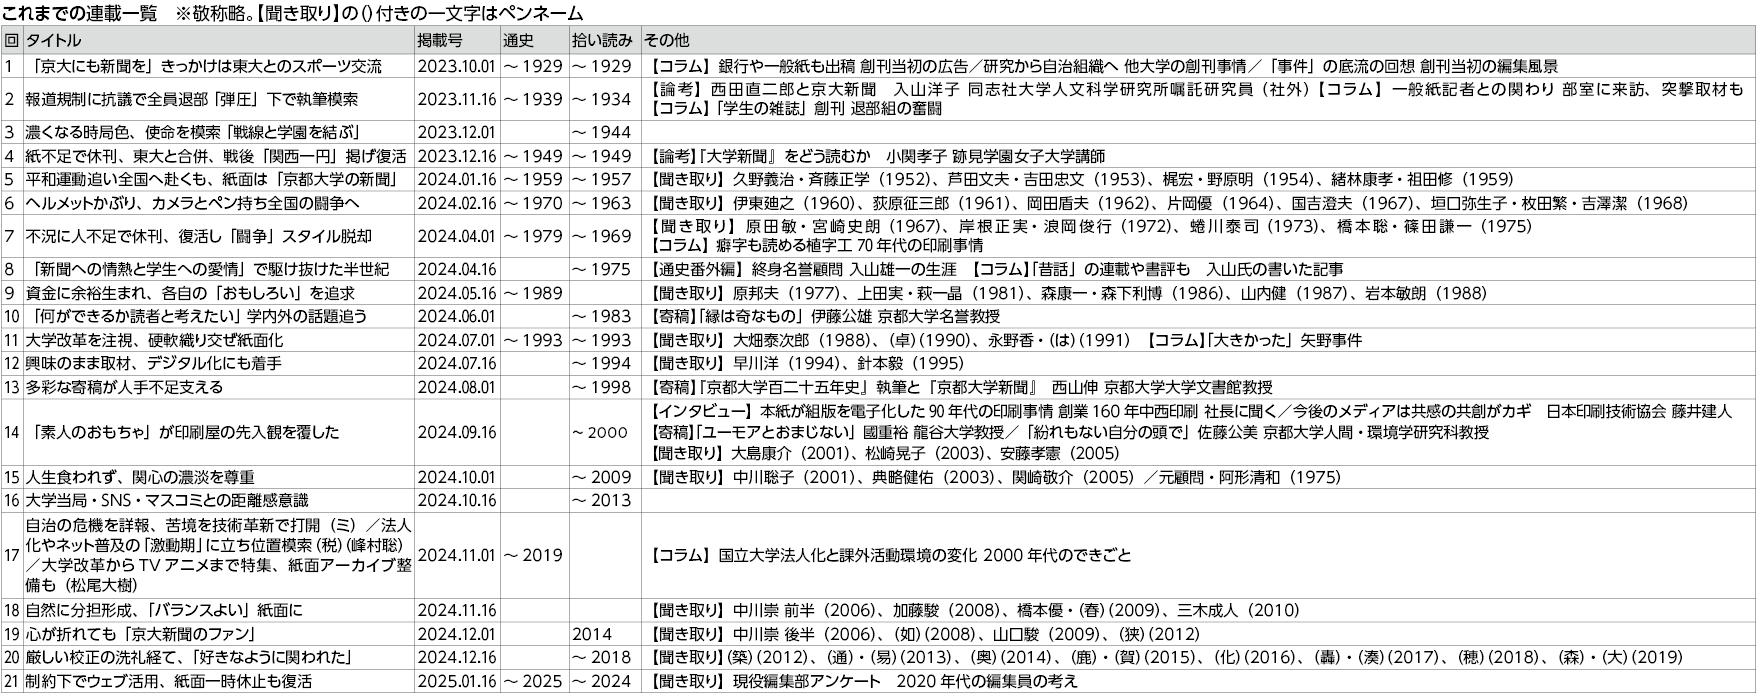1758x695 pixels.
Task: Click the 2024.04.01 date cell
Action: click(x=456, y=237)
